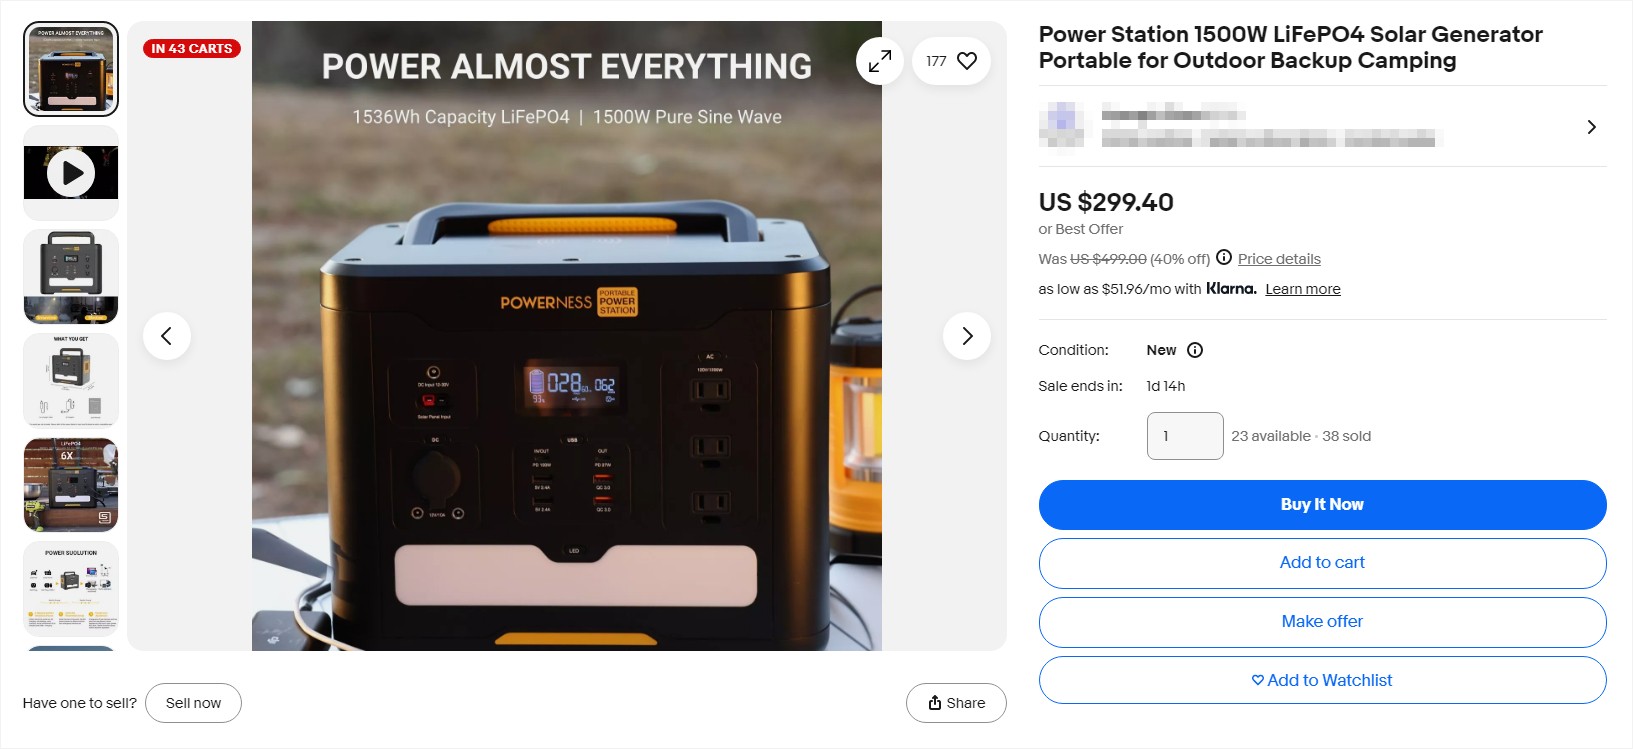Open Price details link
The width and height of the screenshot is (1633, 749).
(1279, 259)
